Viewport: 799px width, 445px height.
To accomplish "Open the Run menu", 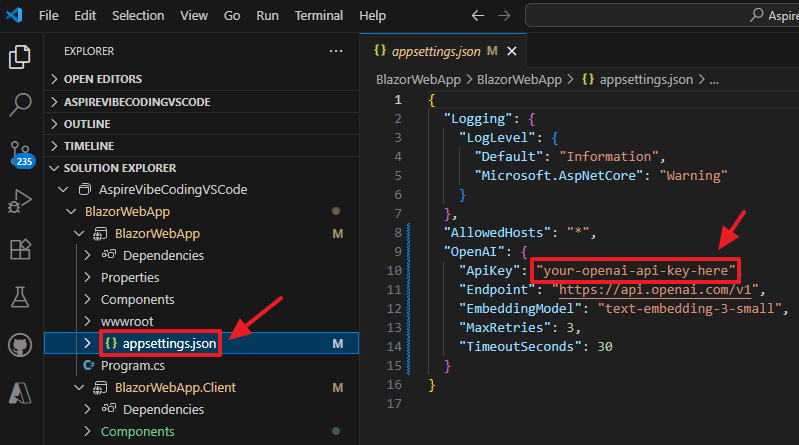I will point(268,16).
